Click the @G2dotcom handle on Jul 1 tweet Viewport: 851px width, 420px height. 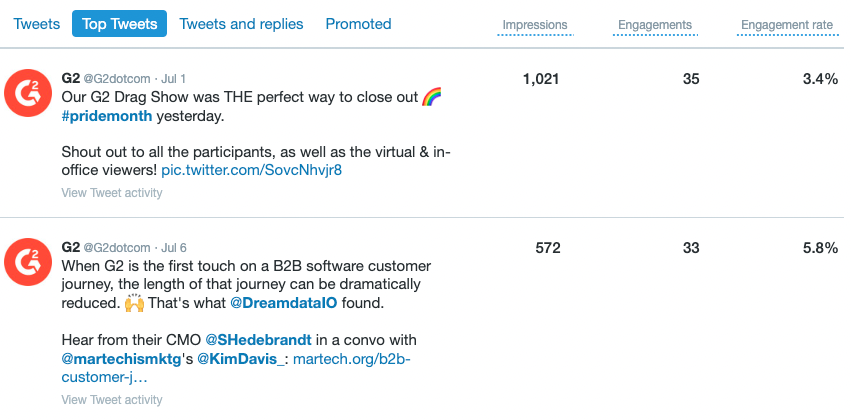point(117,79)
